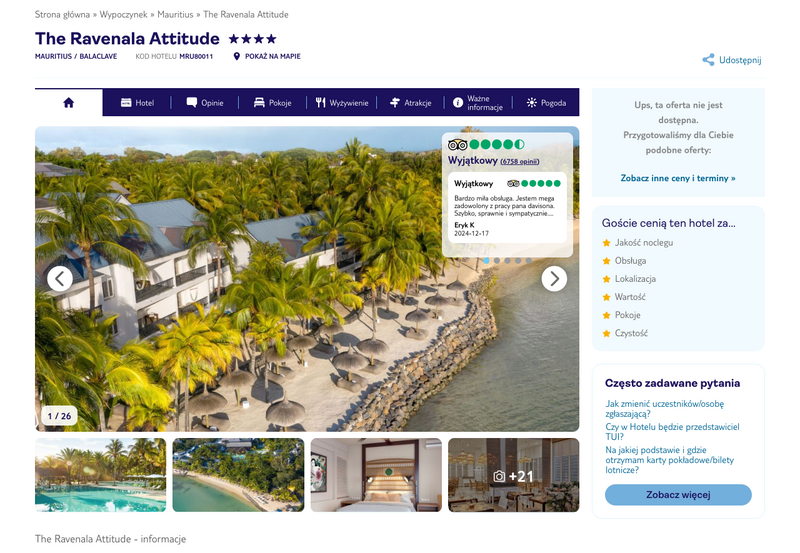Open the Opinie tab
This screenshot has height=553, width=800.
pyautogui.click(x=205, y=103)
